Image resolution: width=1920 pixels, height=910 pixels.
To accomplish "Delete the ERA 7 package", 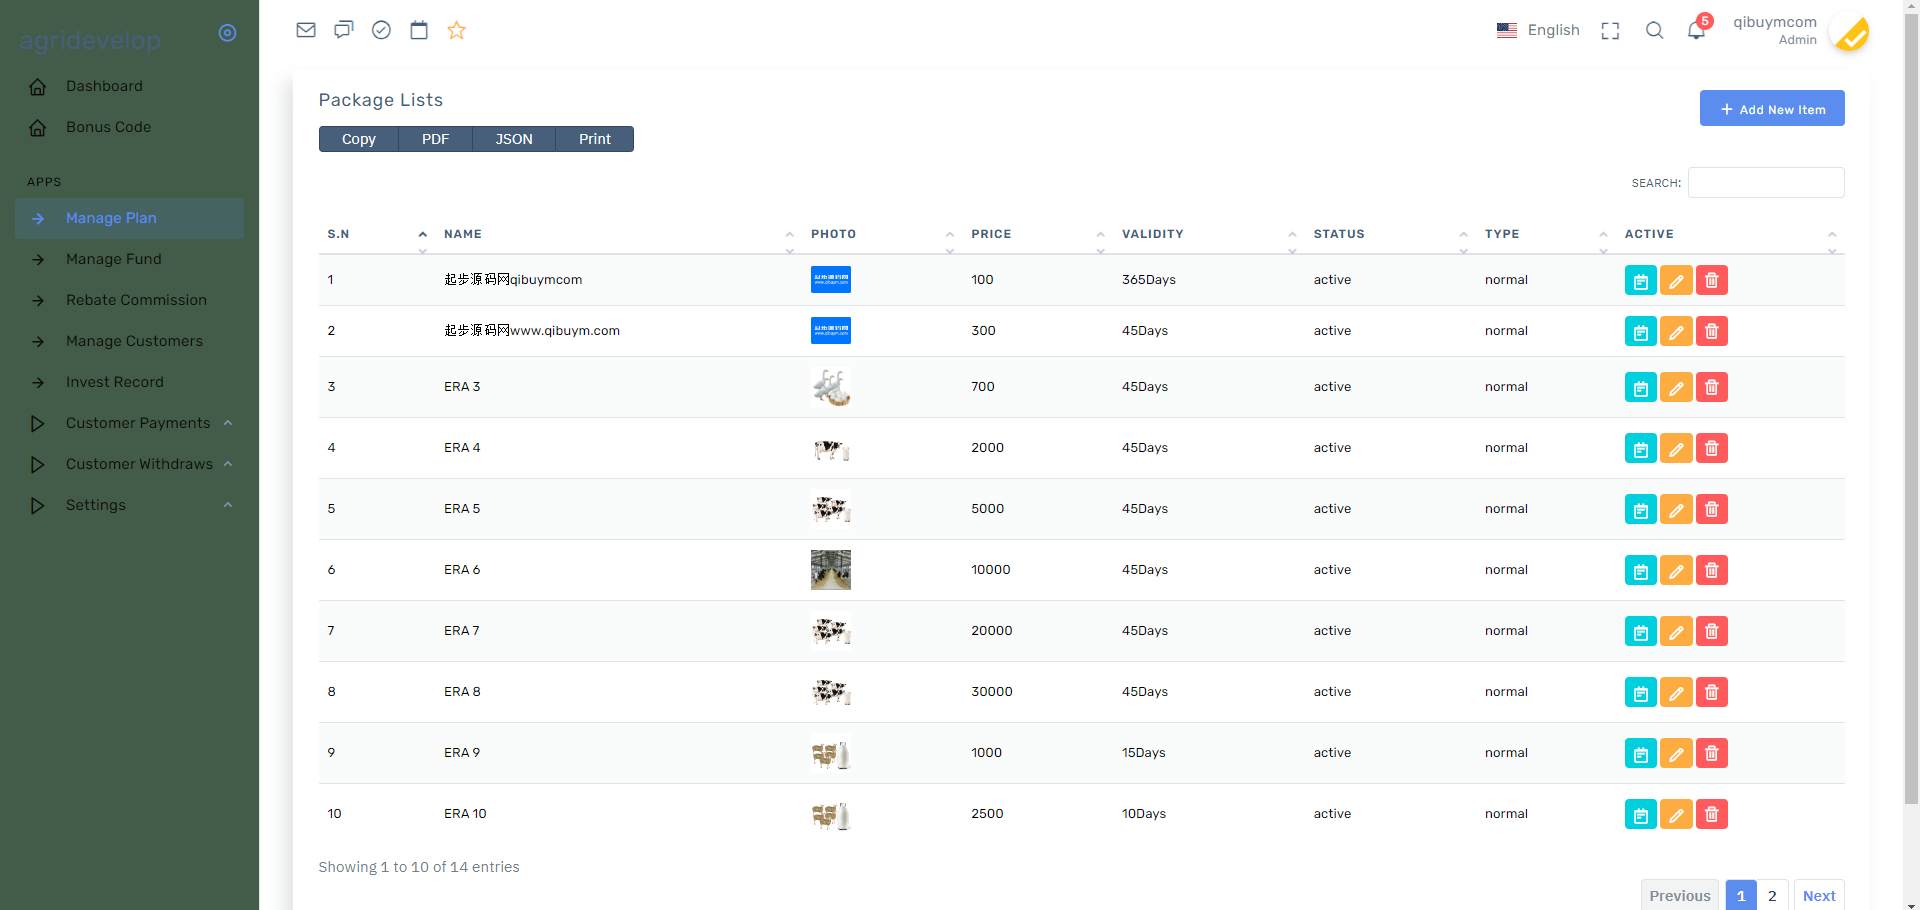I will coord(1712,631).
